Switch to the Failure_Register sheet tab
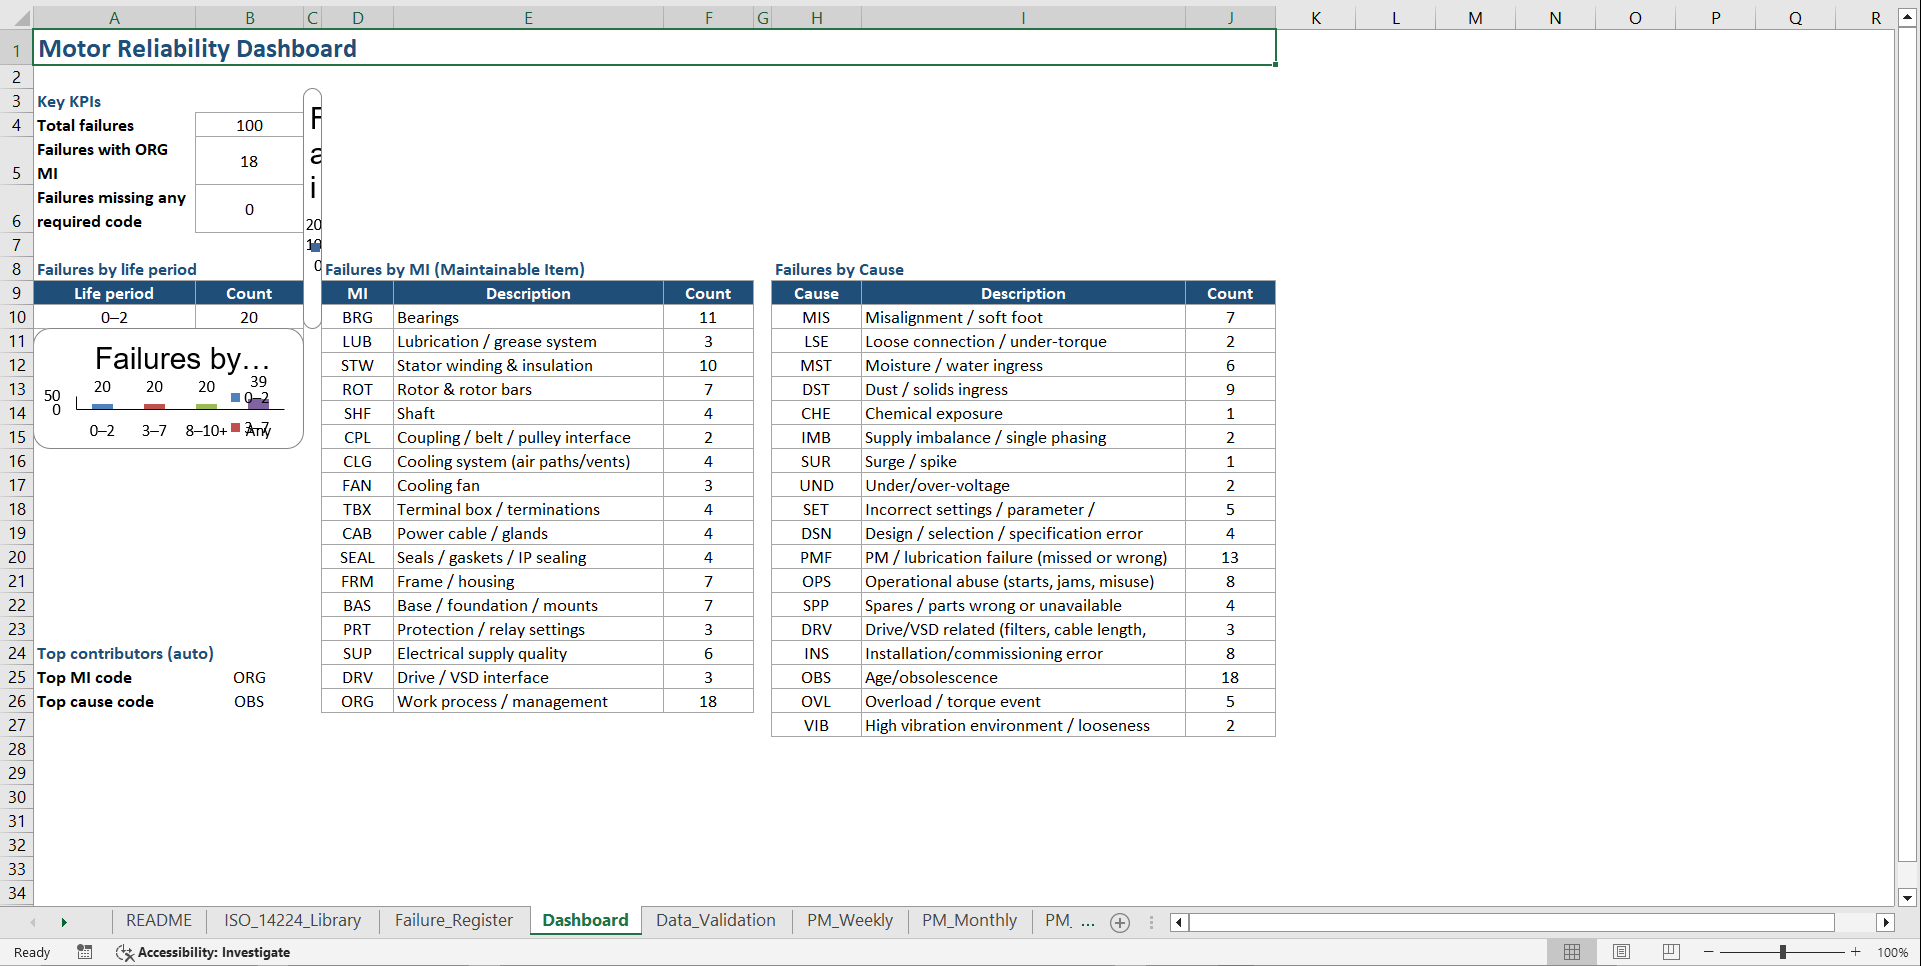The image size is (1921, 966). tap(453, 920)
